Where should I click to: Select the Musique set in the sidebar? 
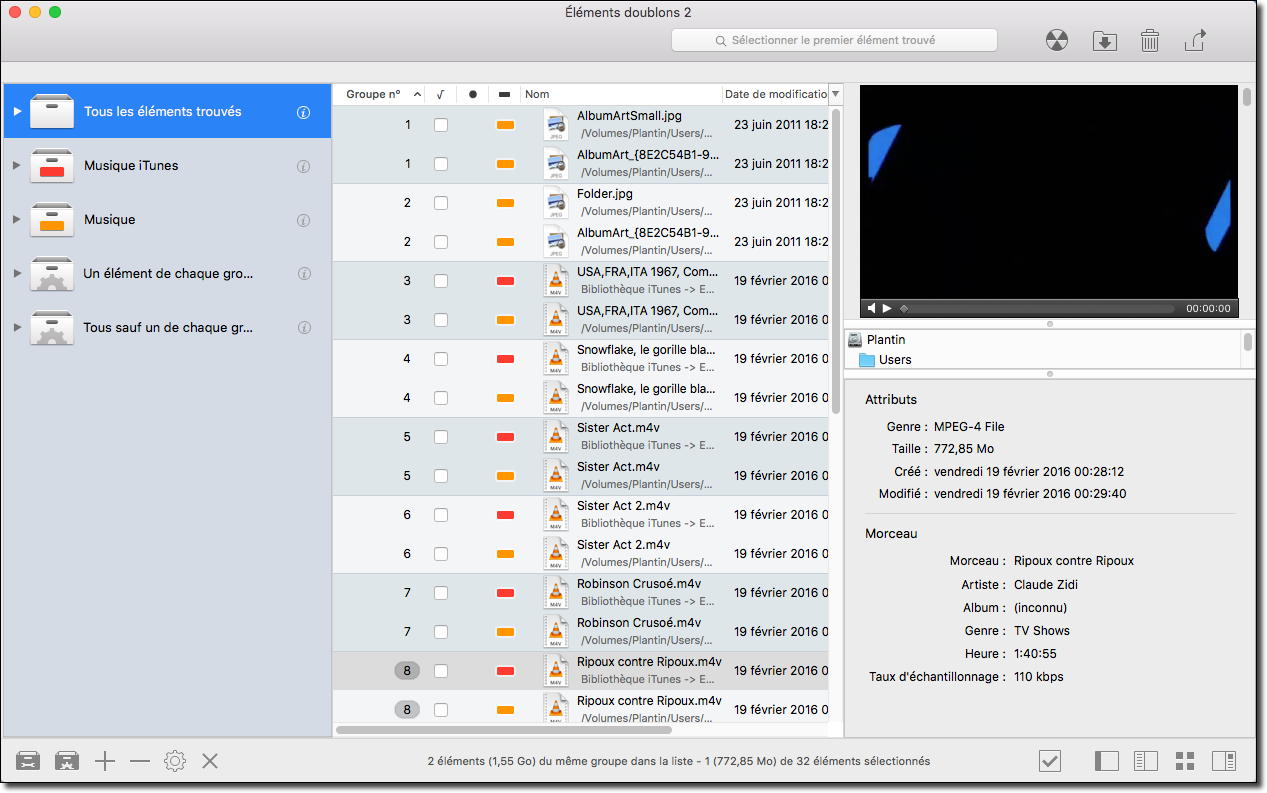coord(166,220)
